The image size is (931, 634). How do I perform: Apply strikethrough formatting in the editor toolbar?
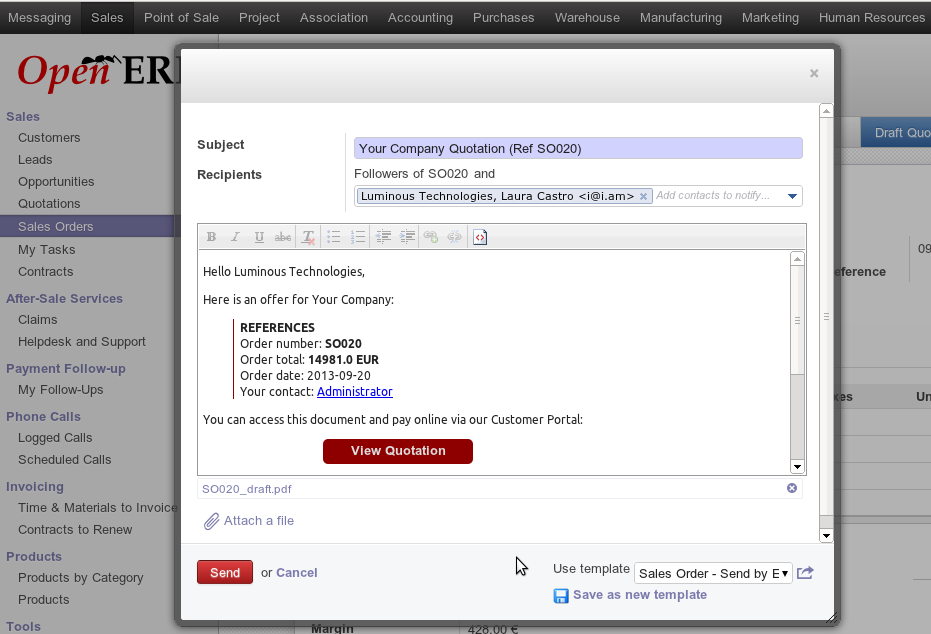point(283,237)
